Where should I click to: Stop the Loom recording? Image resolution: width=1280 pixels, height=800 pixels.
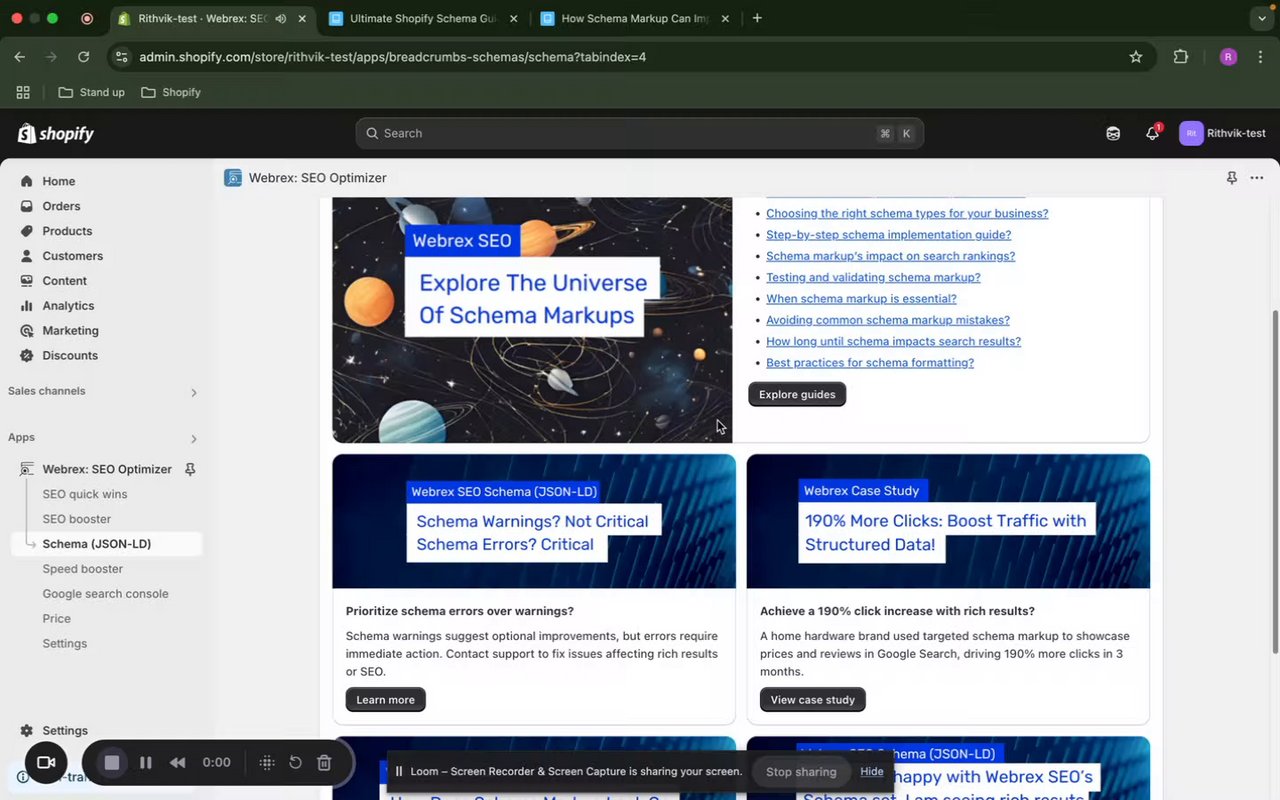[x=112, y=763]
